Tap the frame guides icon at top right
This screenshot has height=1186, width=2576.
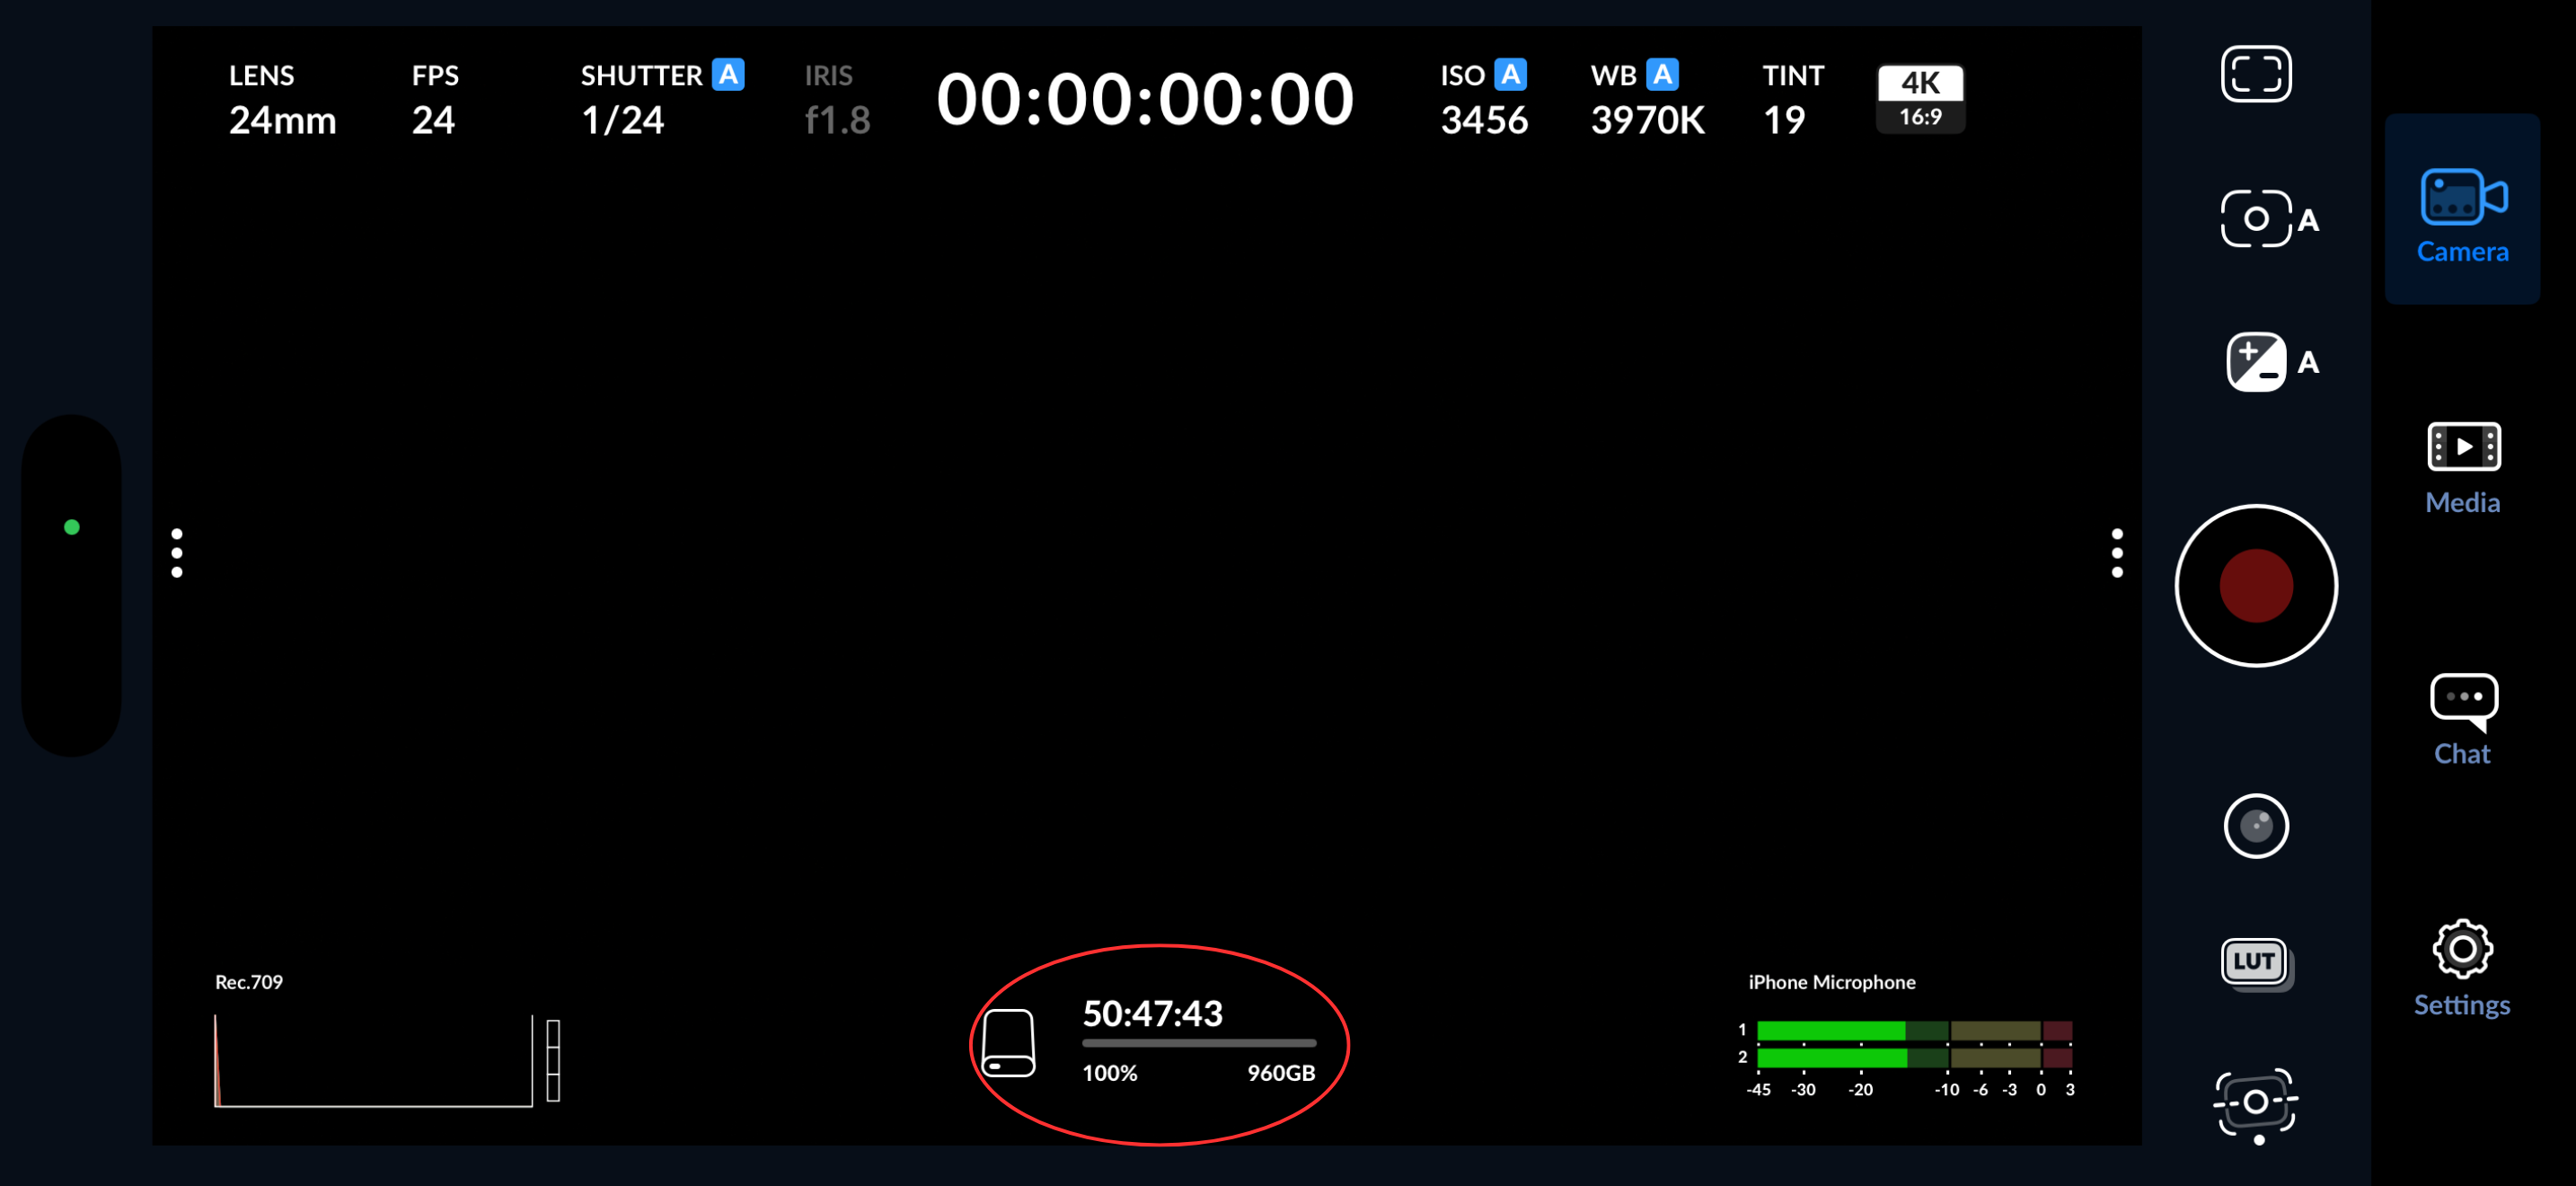(2255, 74)
